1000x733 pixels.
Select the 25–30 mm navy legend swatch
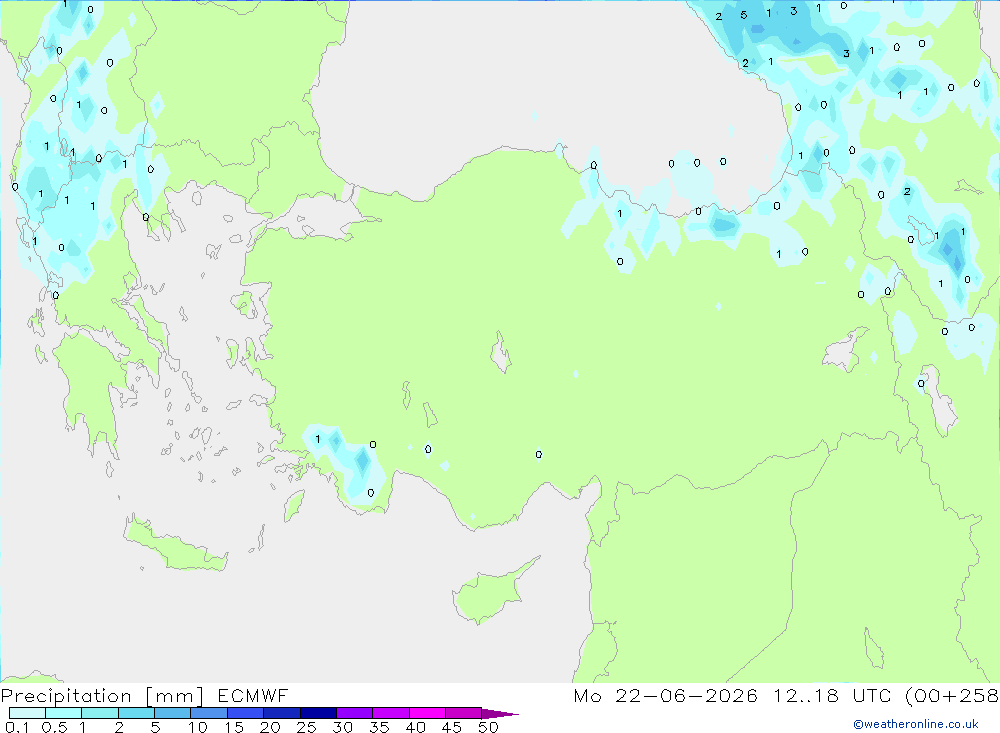point(318,713)
